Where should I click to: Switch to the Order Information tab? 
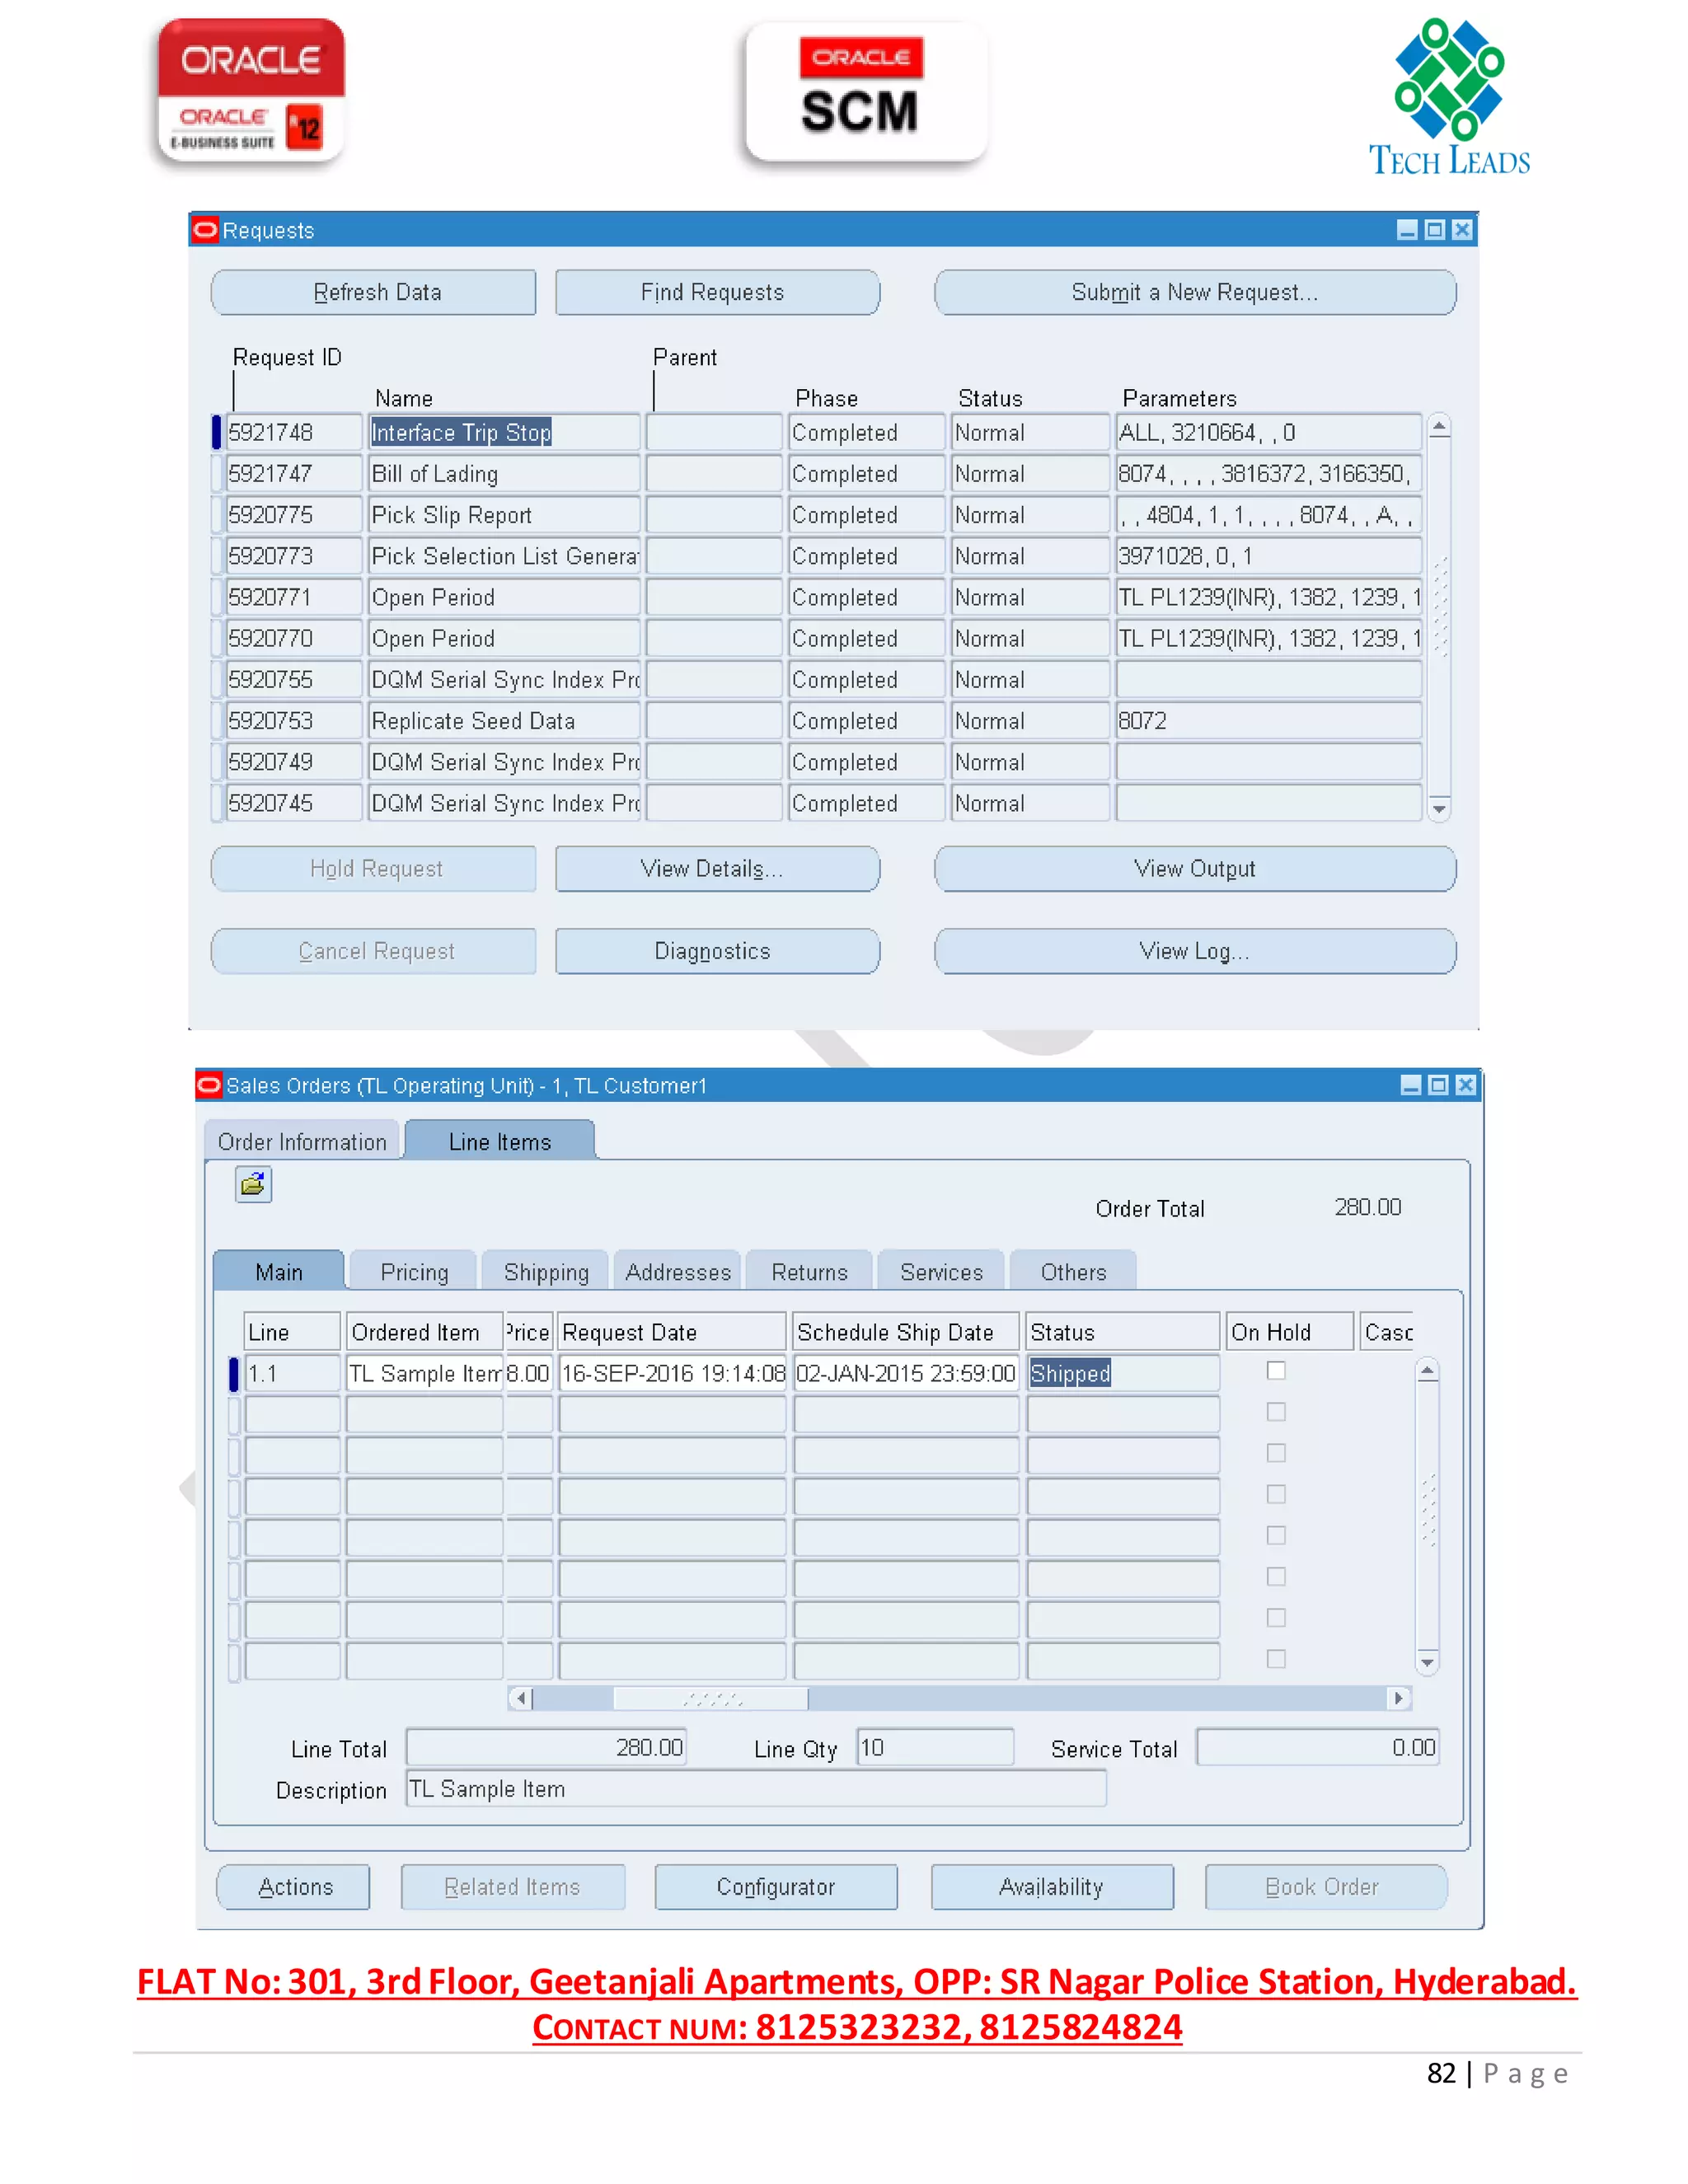pos(302,1142)
